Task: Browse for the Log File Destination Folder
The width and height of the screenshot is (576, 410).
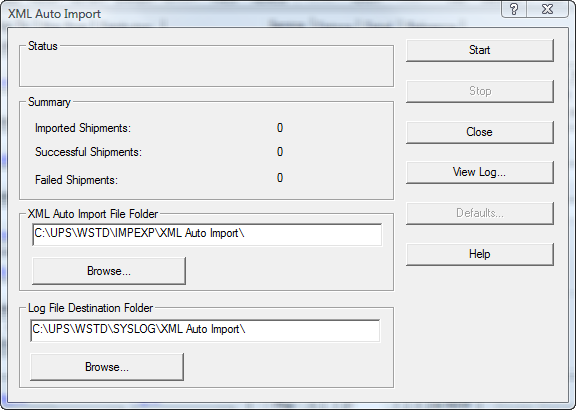Action: 107,367
